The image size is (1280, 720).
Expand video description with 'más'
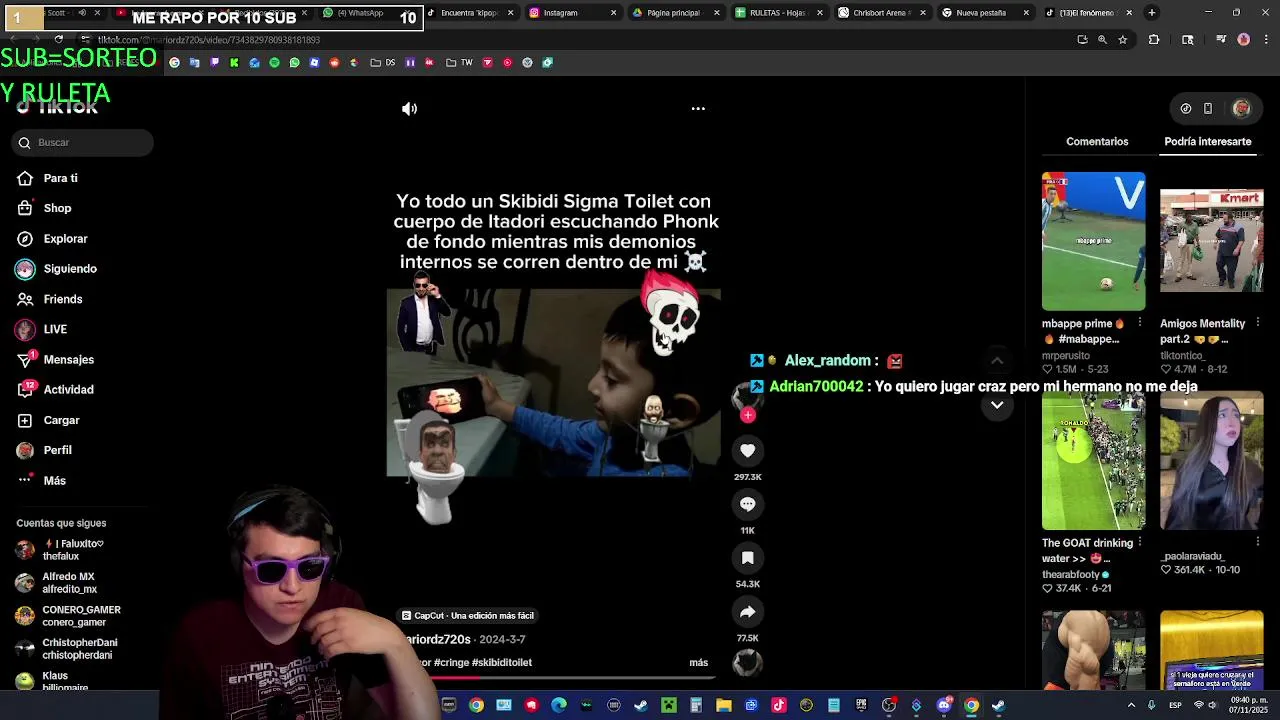[698, 662]
